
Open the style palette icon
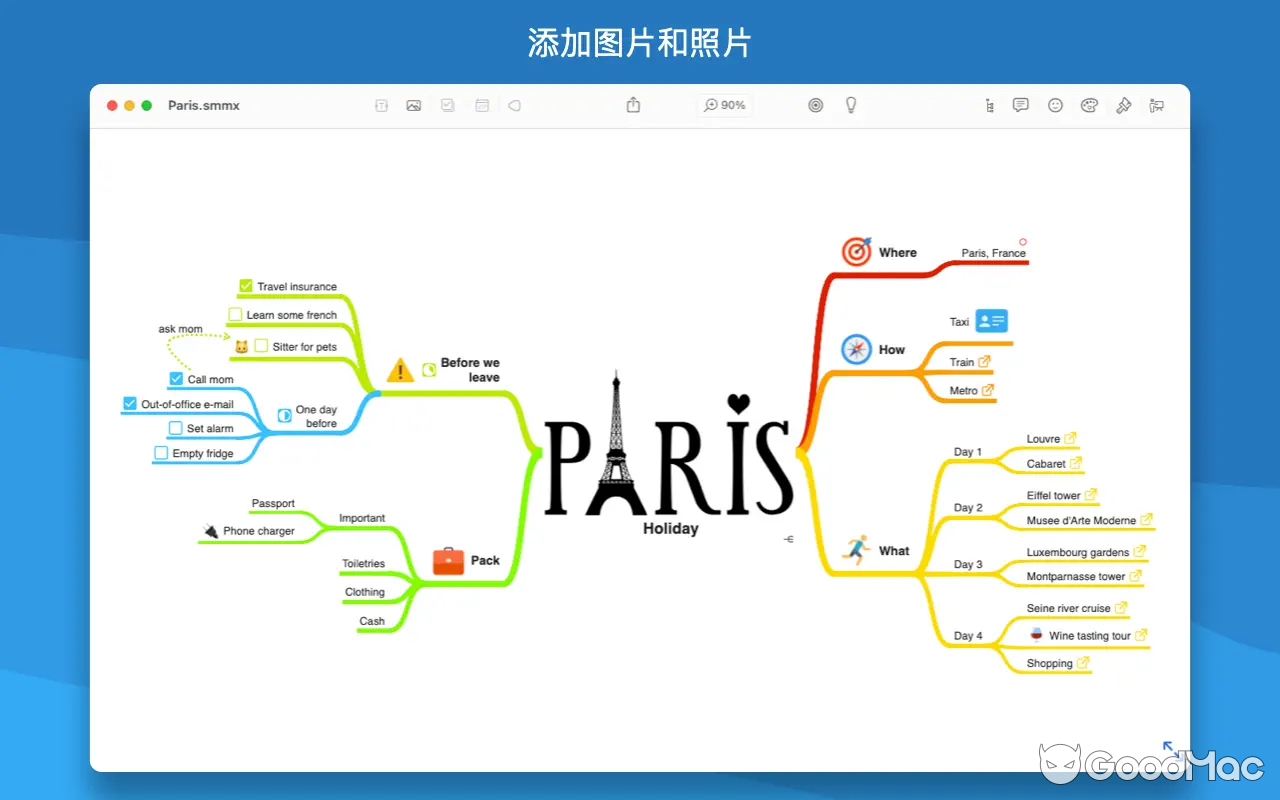click(x=1089, y=105)
